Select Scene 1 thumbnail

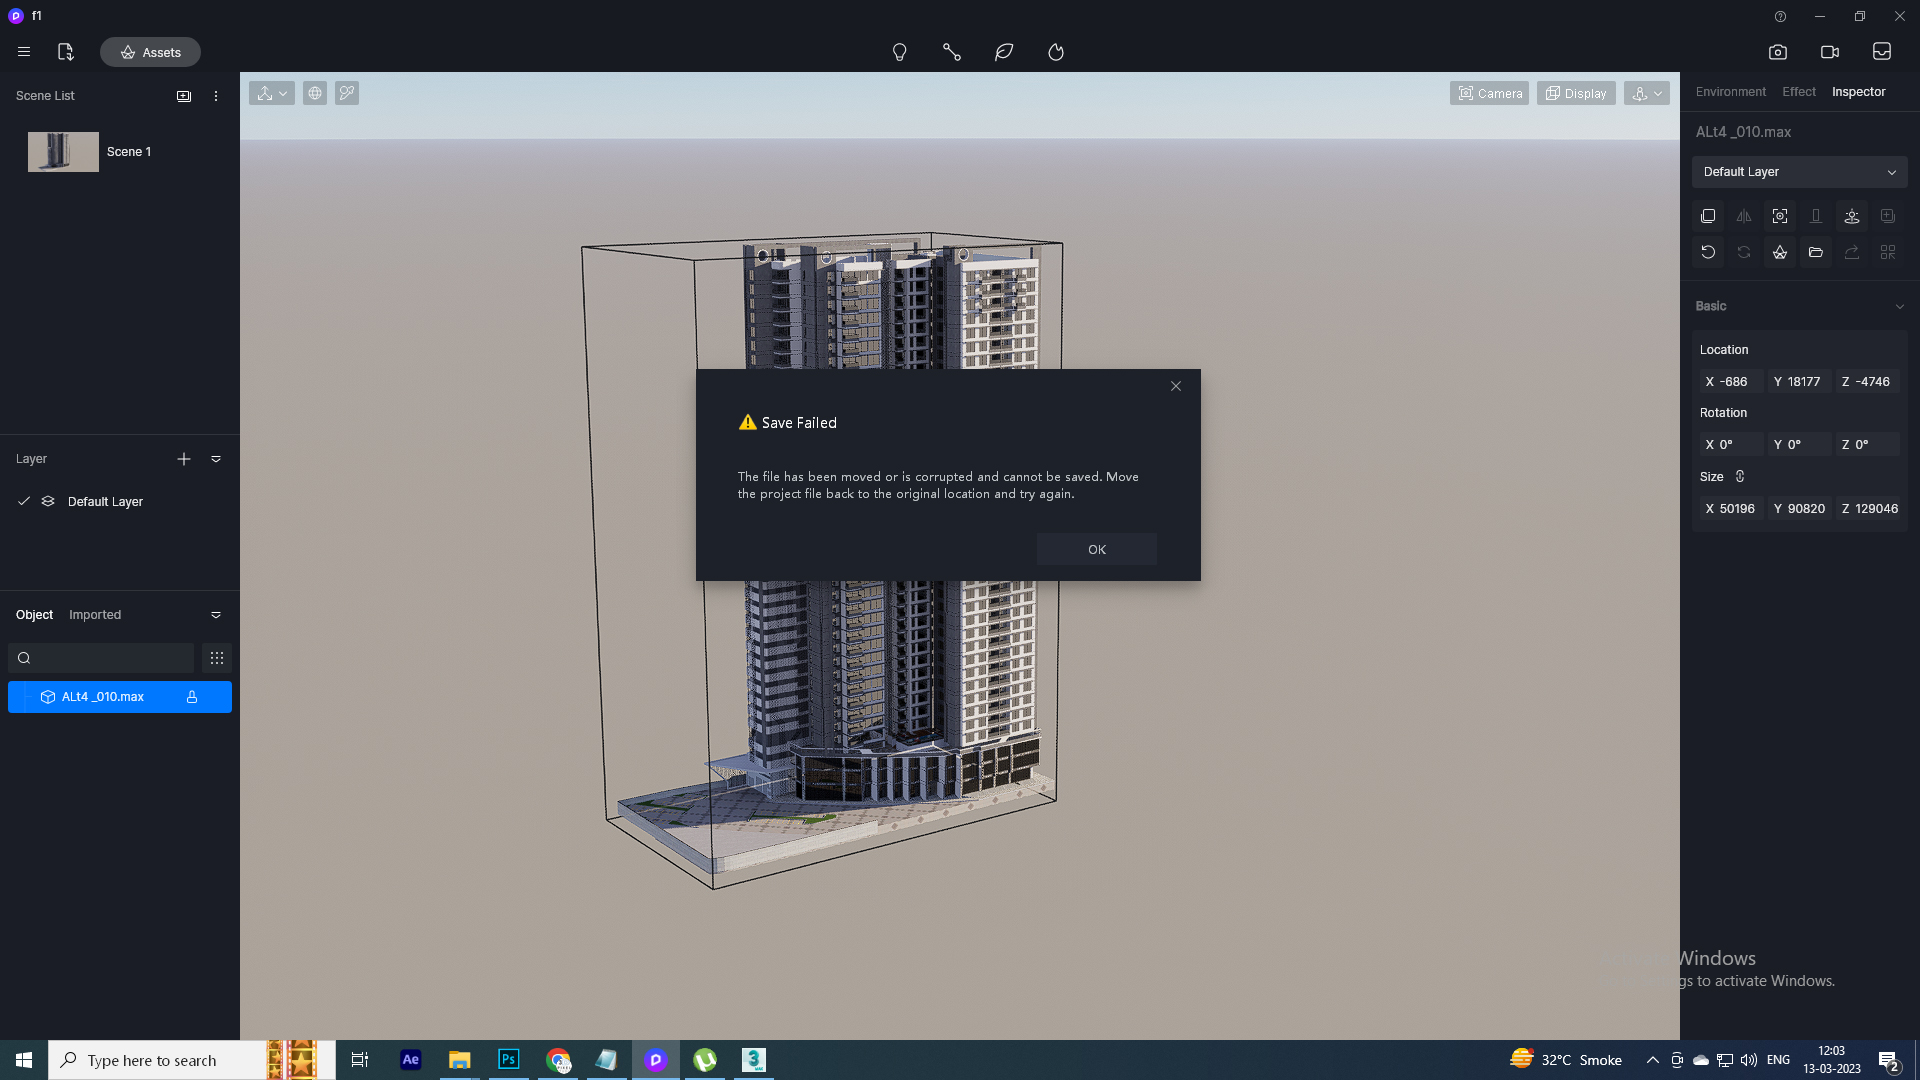(x=63, y=152)
